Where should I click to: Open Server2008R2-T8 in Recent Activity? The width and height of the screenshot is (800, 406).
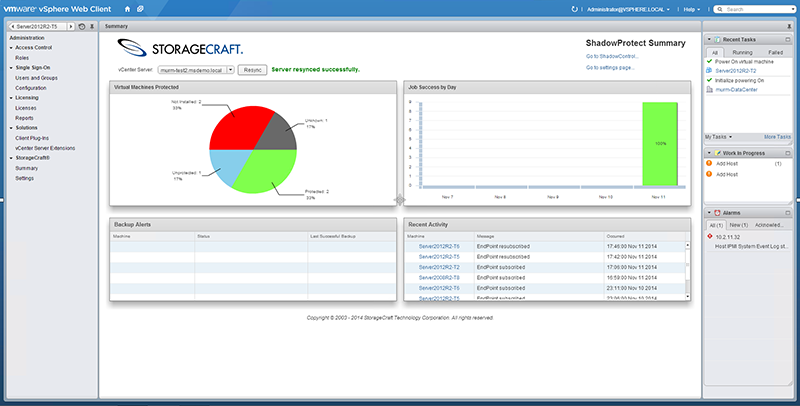[x=439, y=277]
